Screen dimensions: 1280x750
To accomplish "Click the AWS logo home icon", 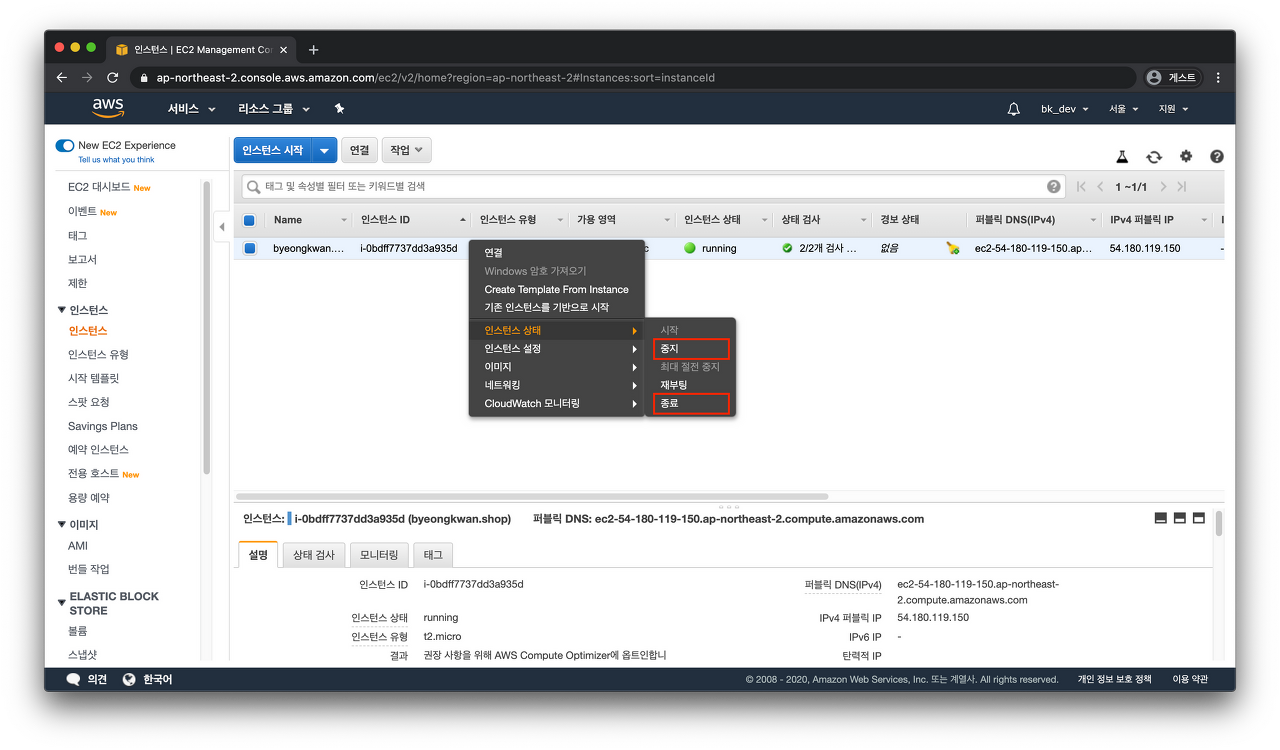I will click(x=108, y=108).
